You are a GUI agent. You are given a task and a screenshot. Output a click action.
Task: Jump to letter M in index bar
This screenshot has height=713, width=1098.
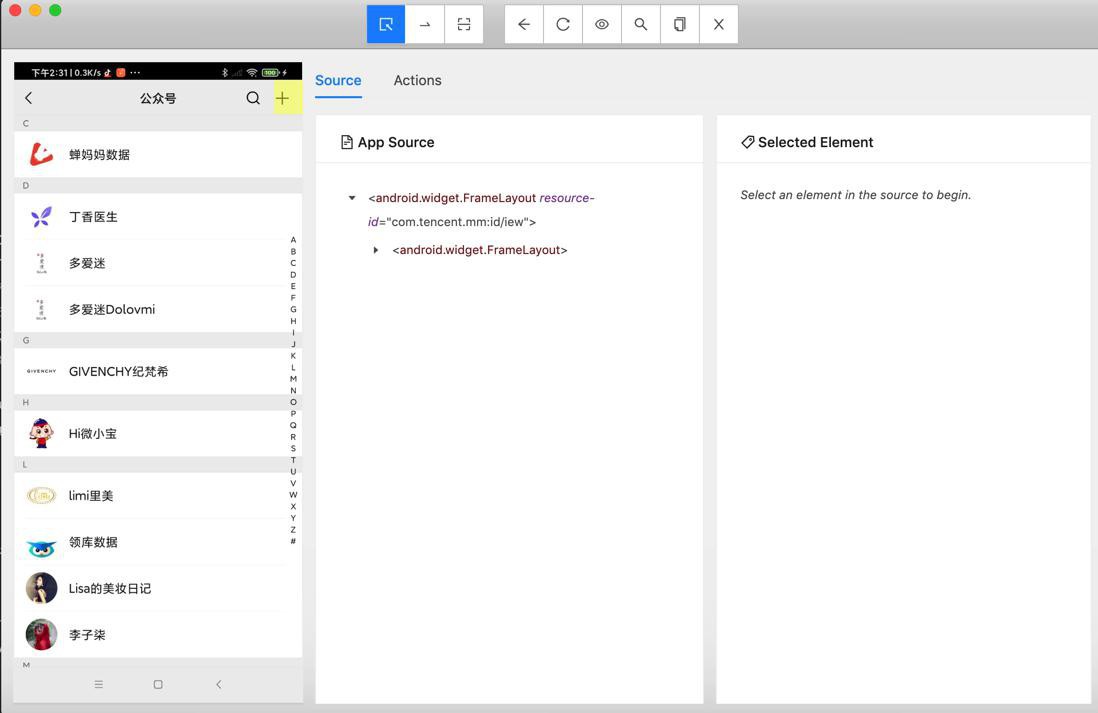[x=293, y=379]
